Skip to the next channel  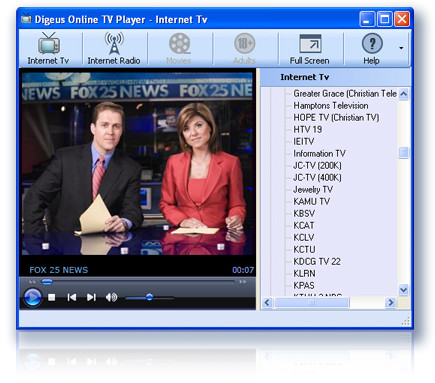tap(91, 297)
